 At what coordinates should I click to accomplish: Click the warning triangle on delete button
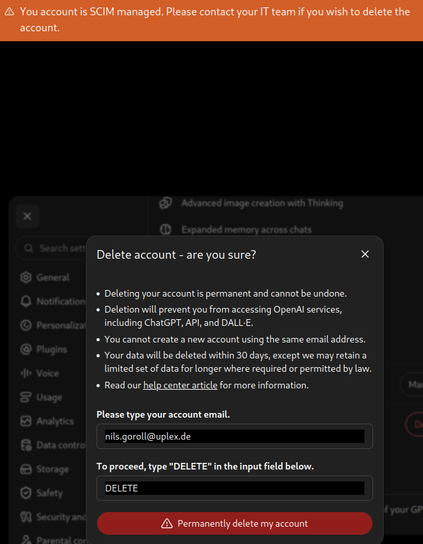(167, 523)
